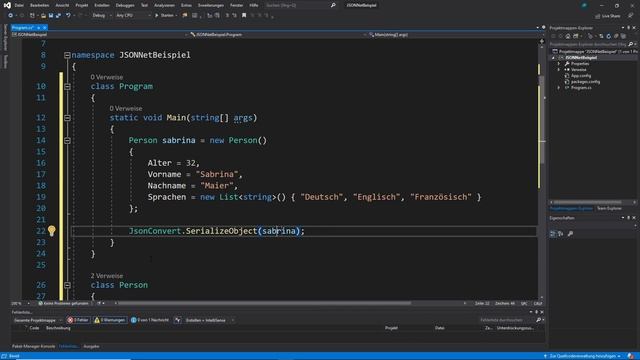Open the Gesamte Projektmappe scope dropdown
640x360 pixels.
(38, 320)
